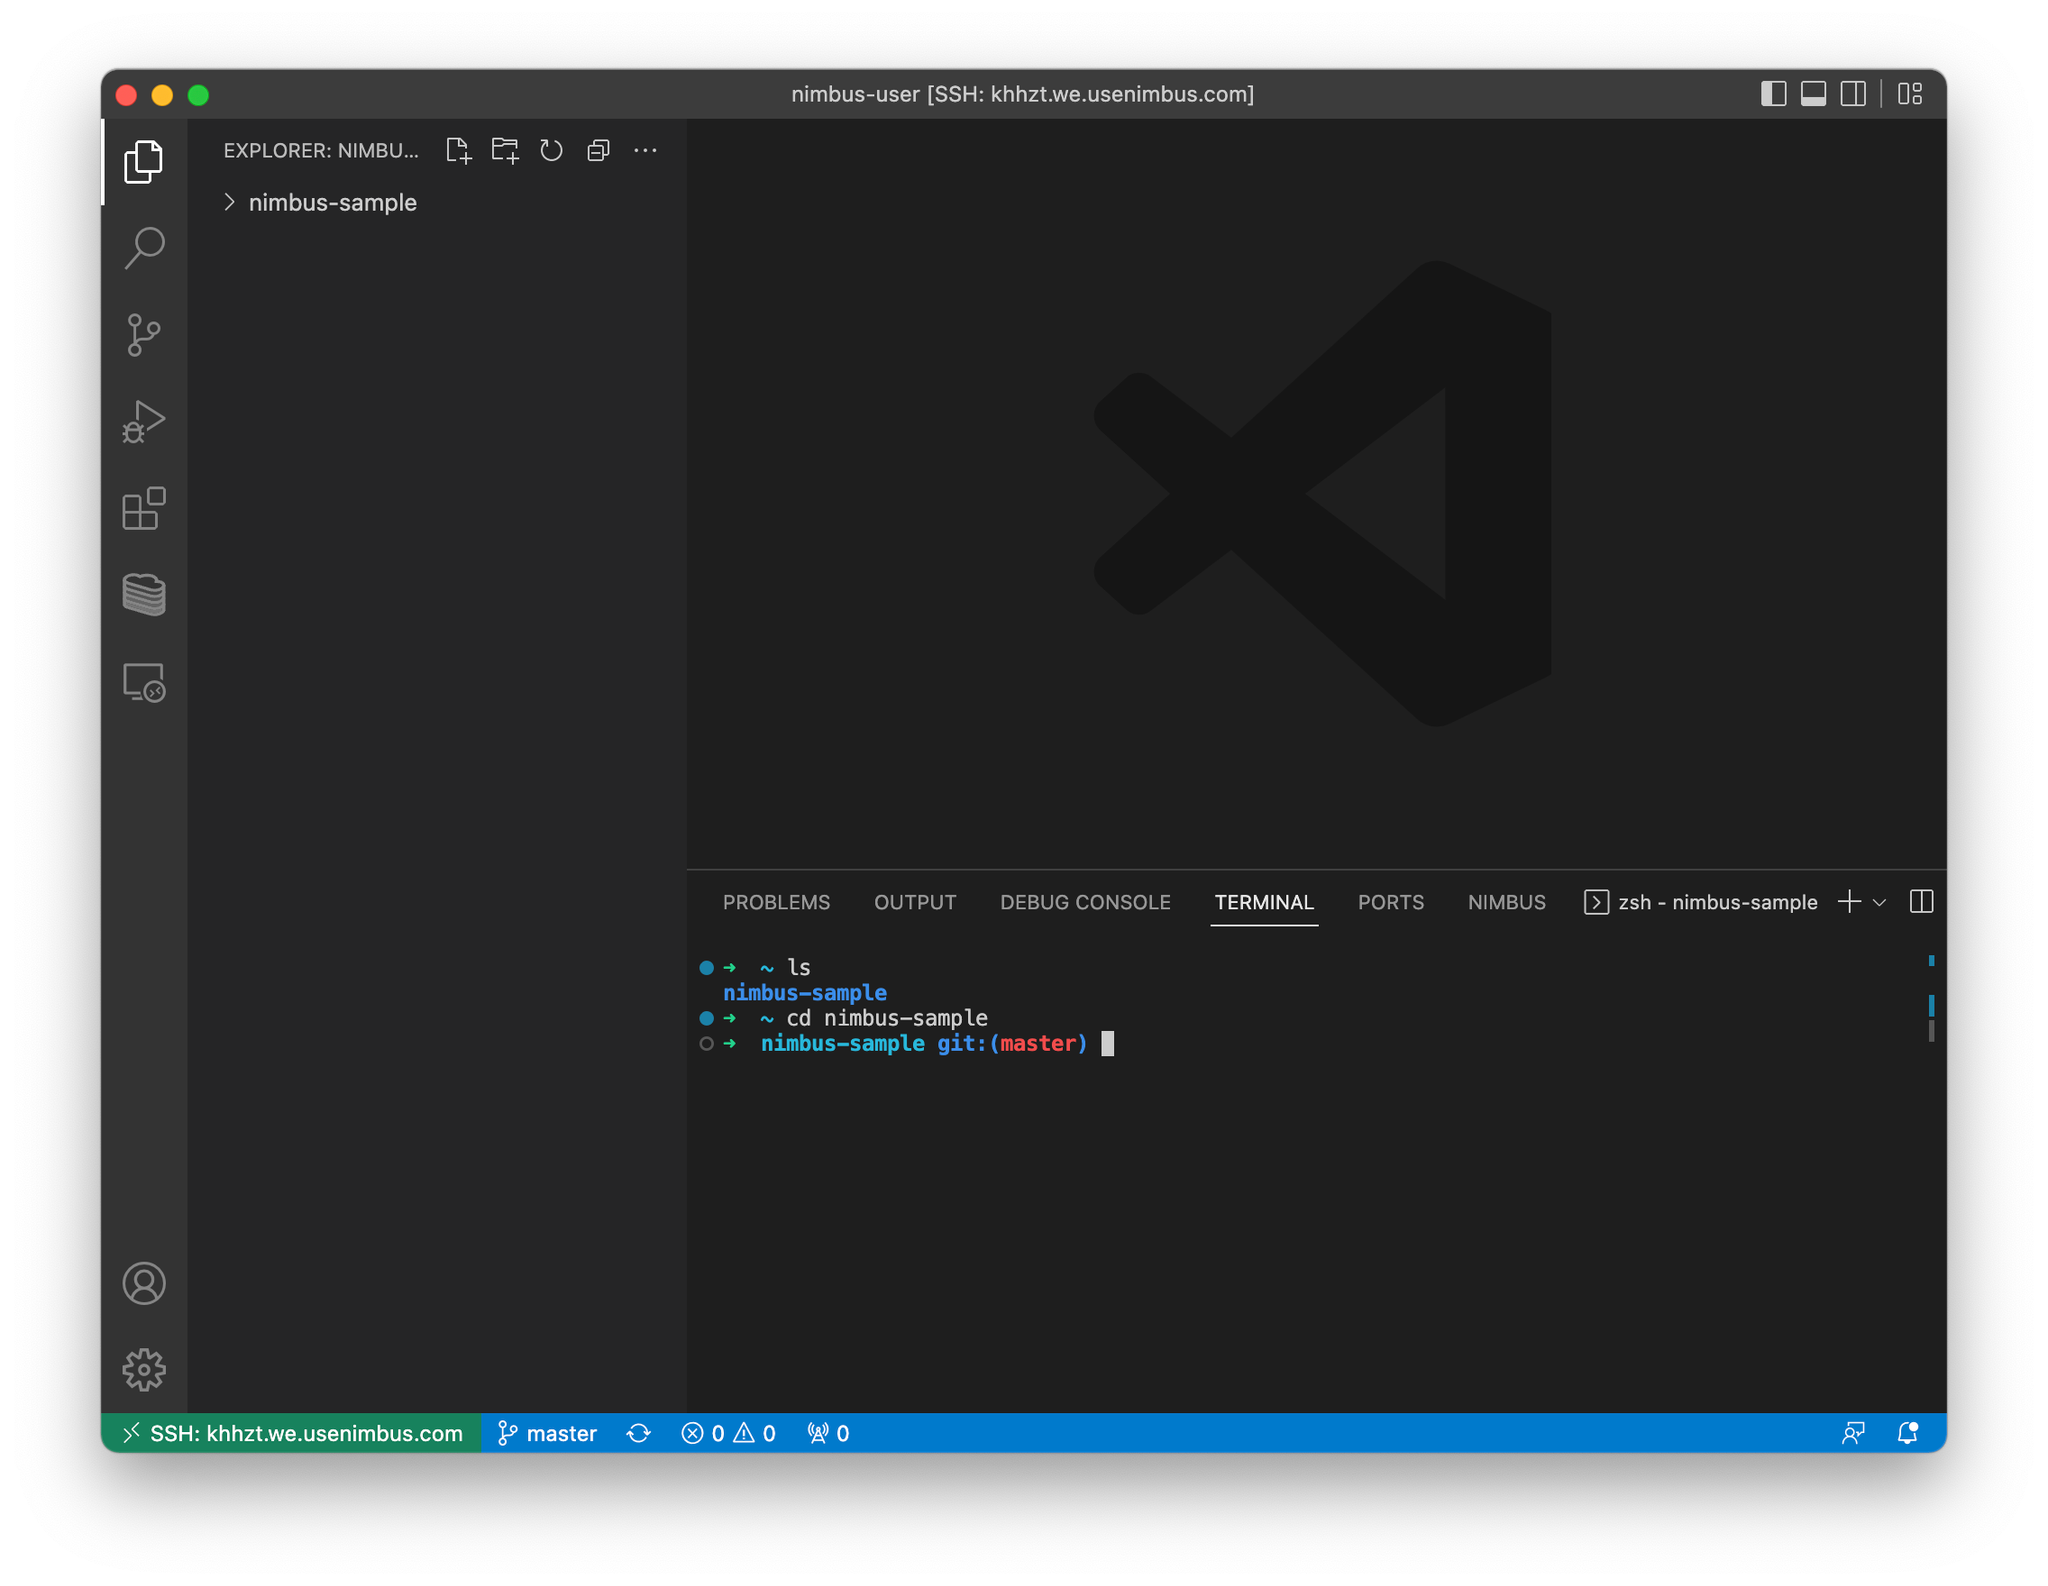
Task: Click the git:(master) prompt text
Action: click(x=1012, y=1044)
